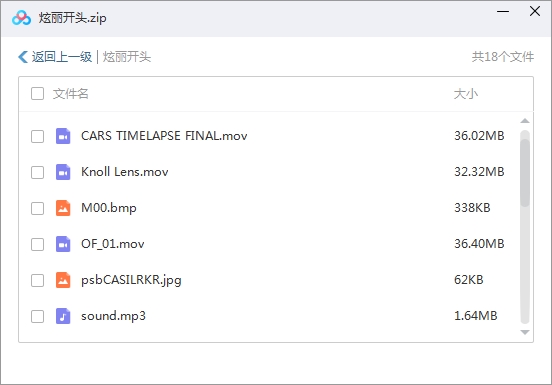
Task: Select the psbCASILRKR.jpg file name
Action: [x=131, y=280]
